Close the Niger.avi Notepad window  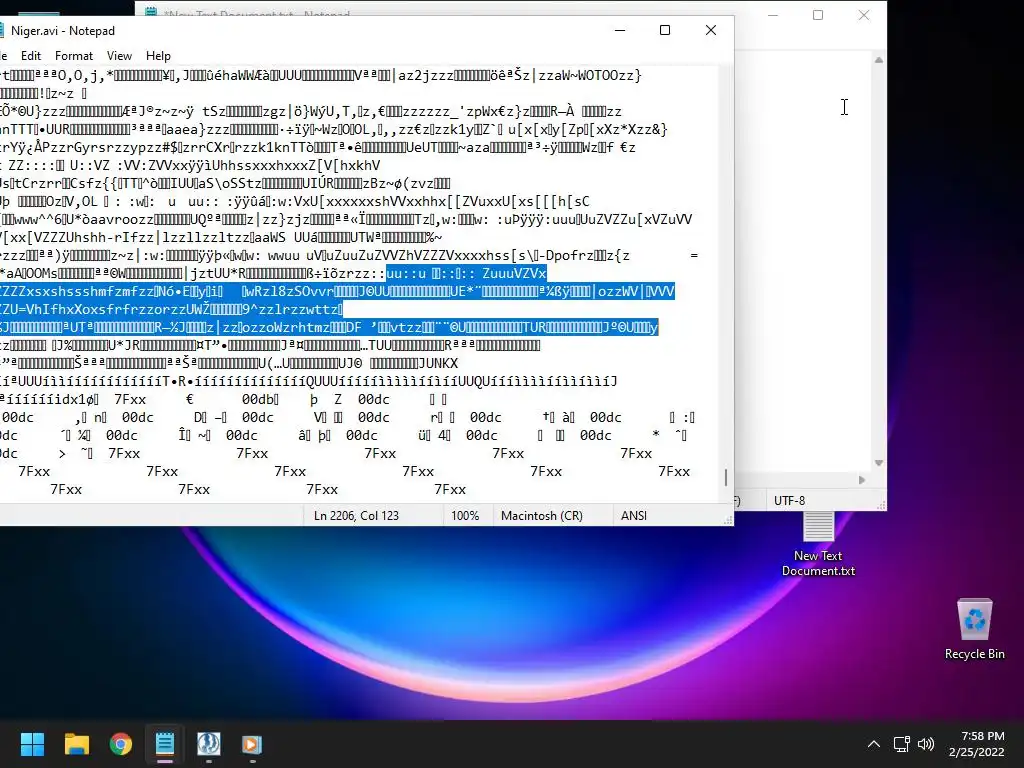coord(711,30)
